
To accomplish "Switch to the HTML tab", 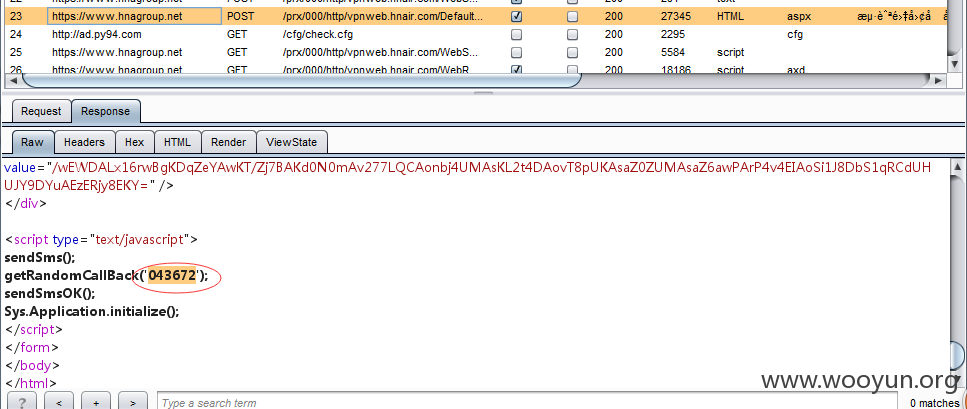I will click(x=178, y=142).
